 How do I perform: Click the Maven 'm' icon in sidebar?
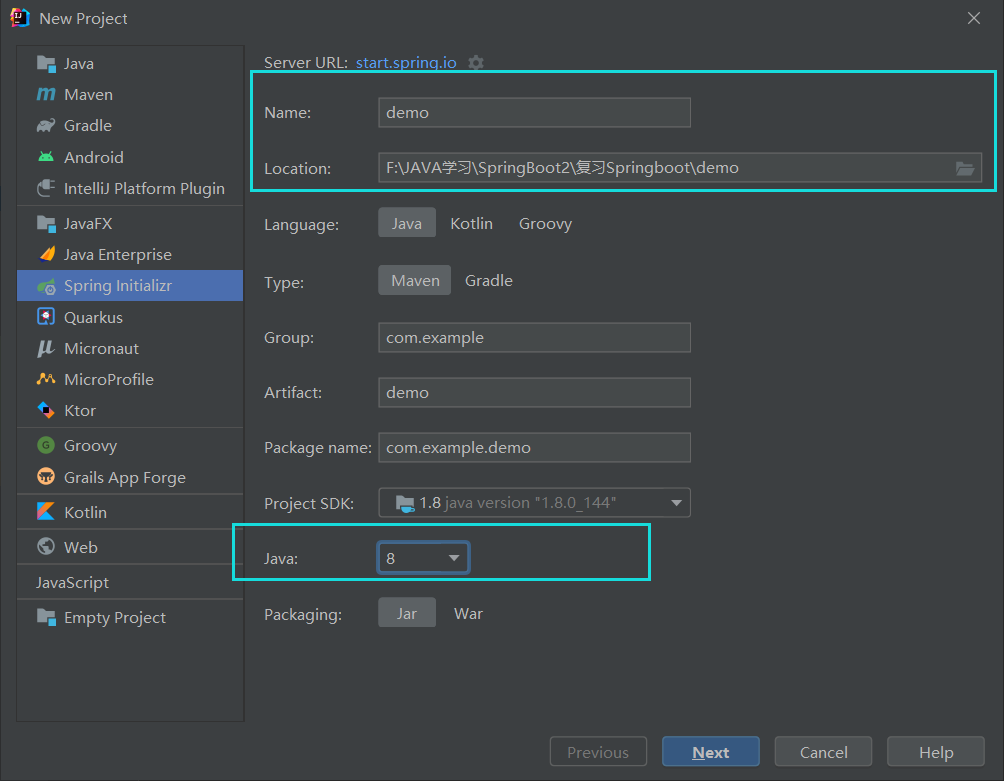pyautogui.click(x=46, y=95)
